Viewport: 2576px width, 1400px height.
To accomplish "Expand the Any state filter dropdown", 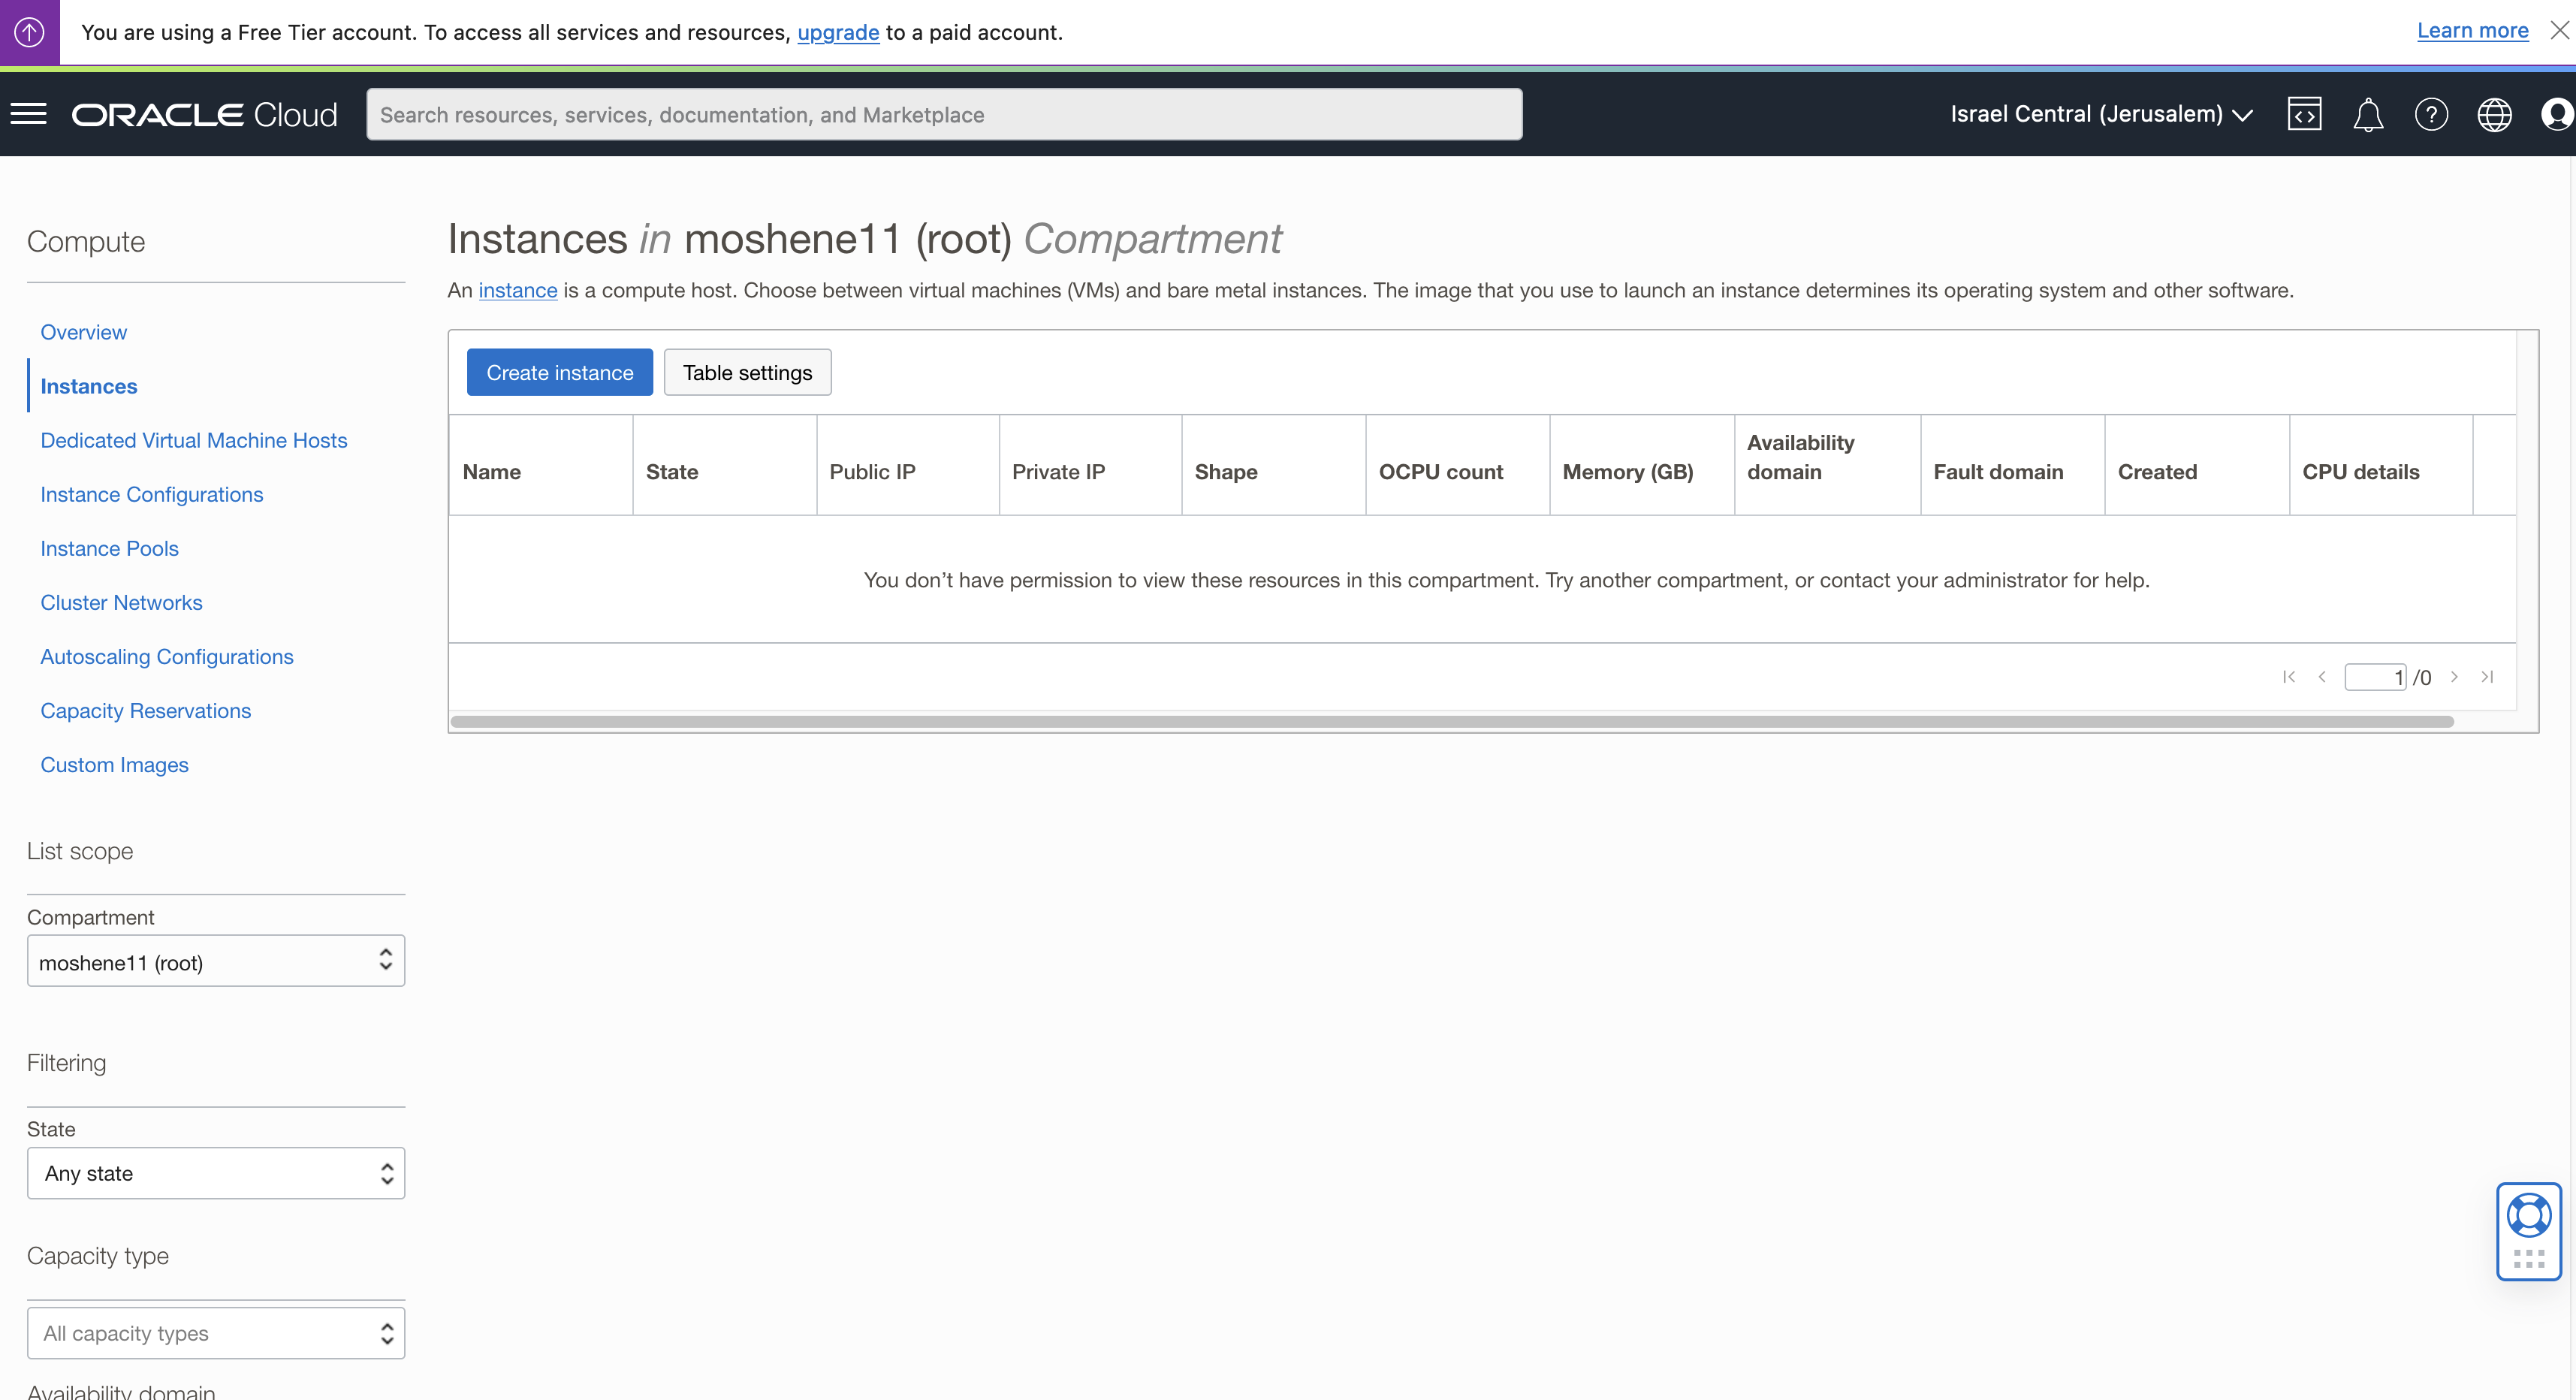I will pos(215,1172).
